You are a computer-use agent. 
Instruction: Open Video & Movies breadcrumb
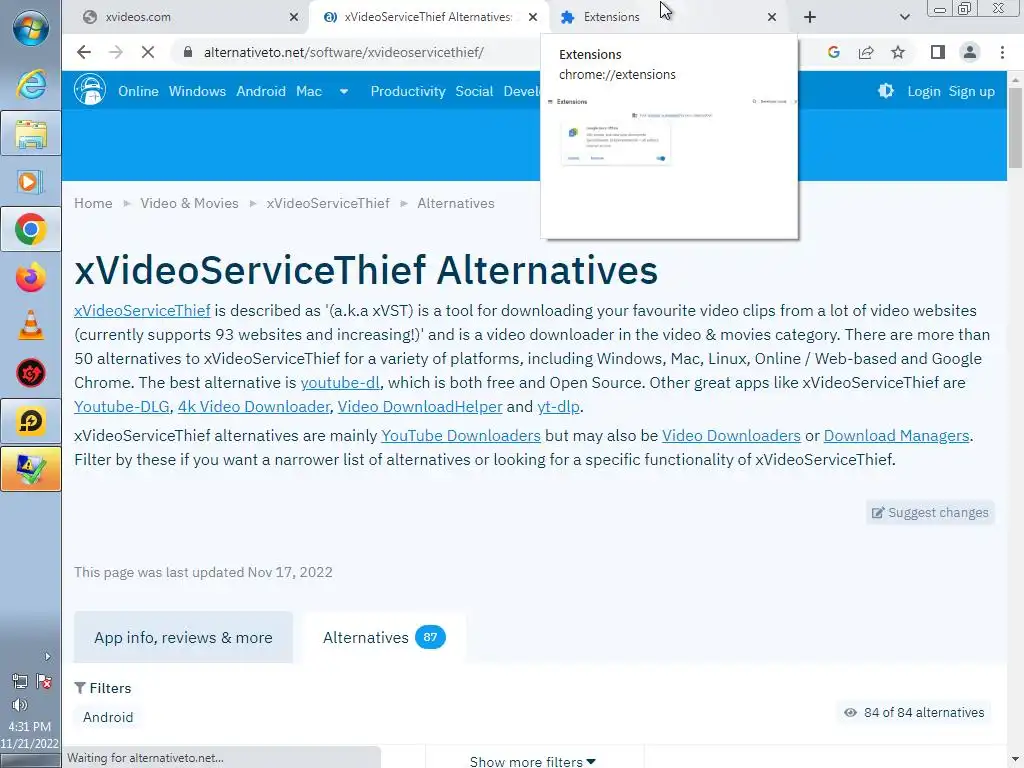pos(189,203)
